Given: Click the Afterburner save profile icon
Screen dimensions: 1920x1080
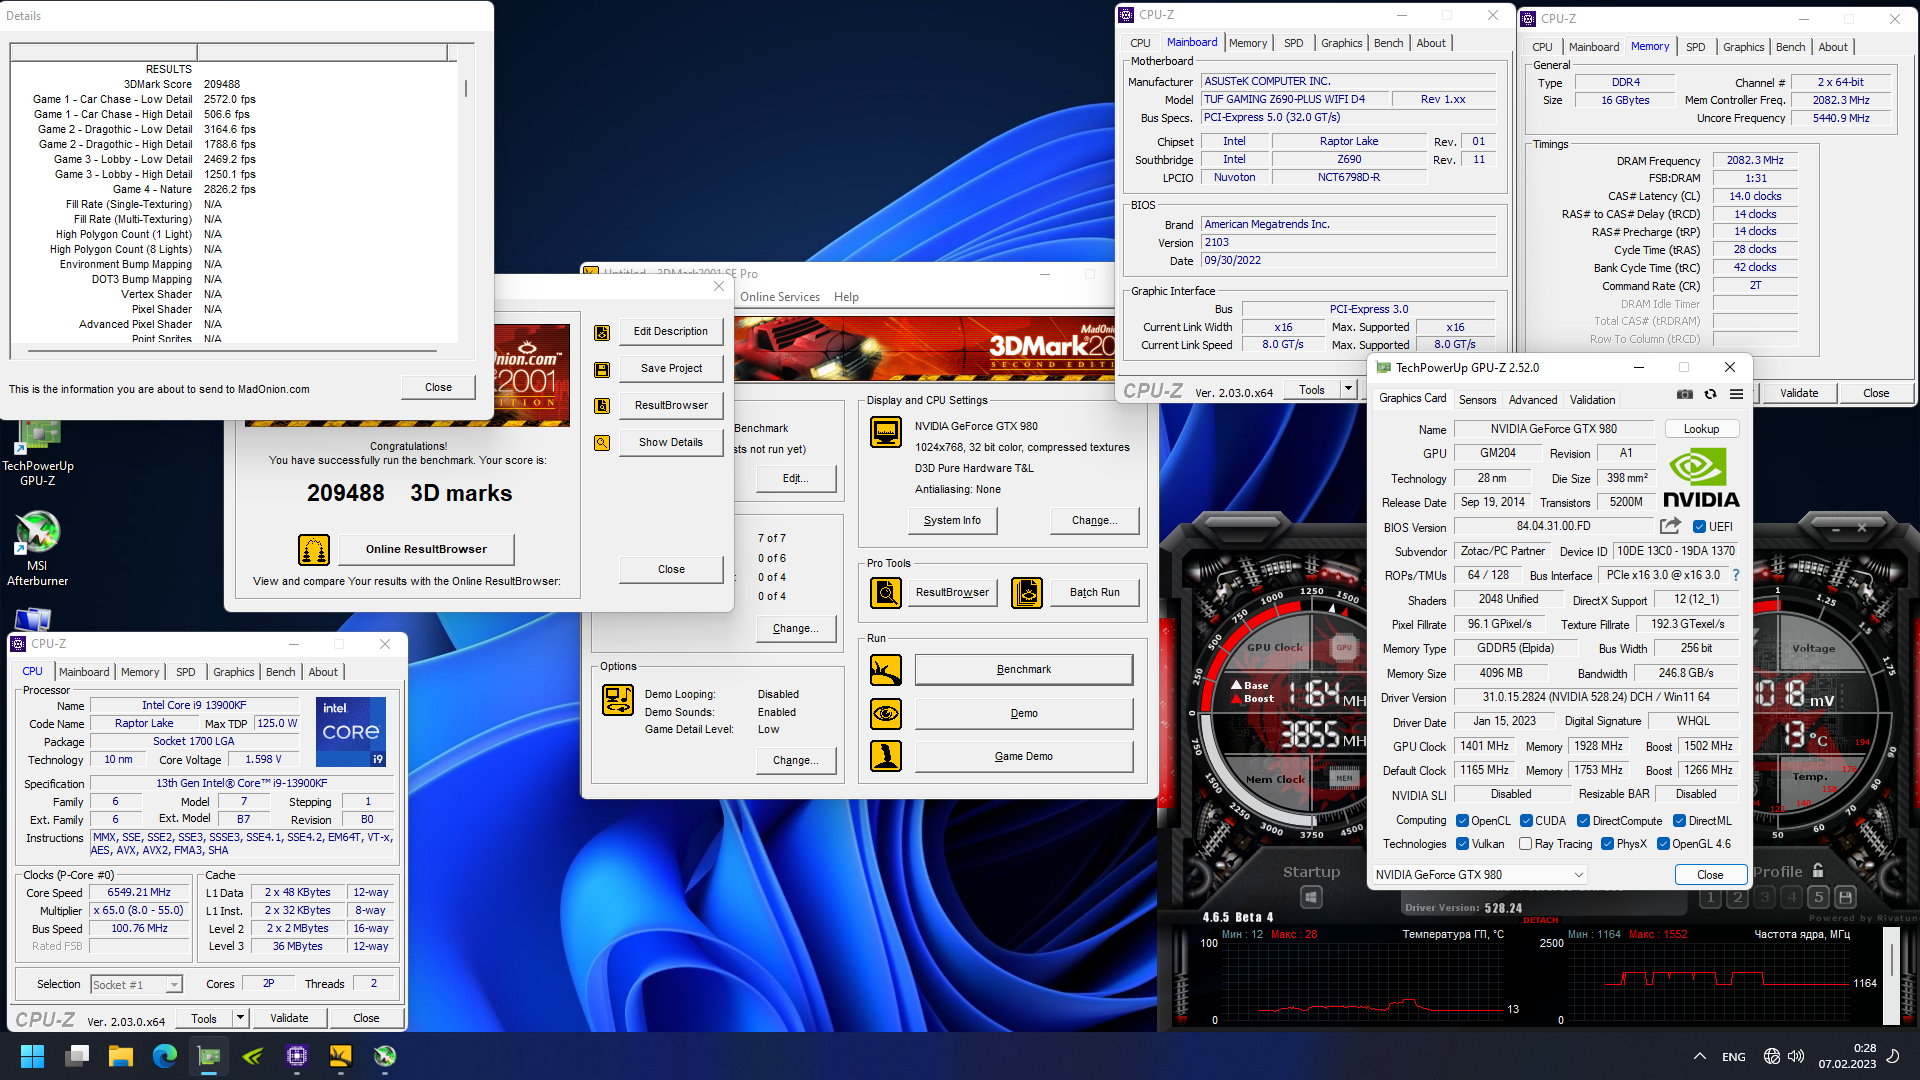Looking at the screenshot, I should (x=1846, y=898).
